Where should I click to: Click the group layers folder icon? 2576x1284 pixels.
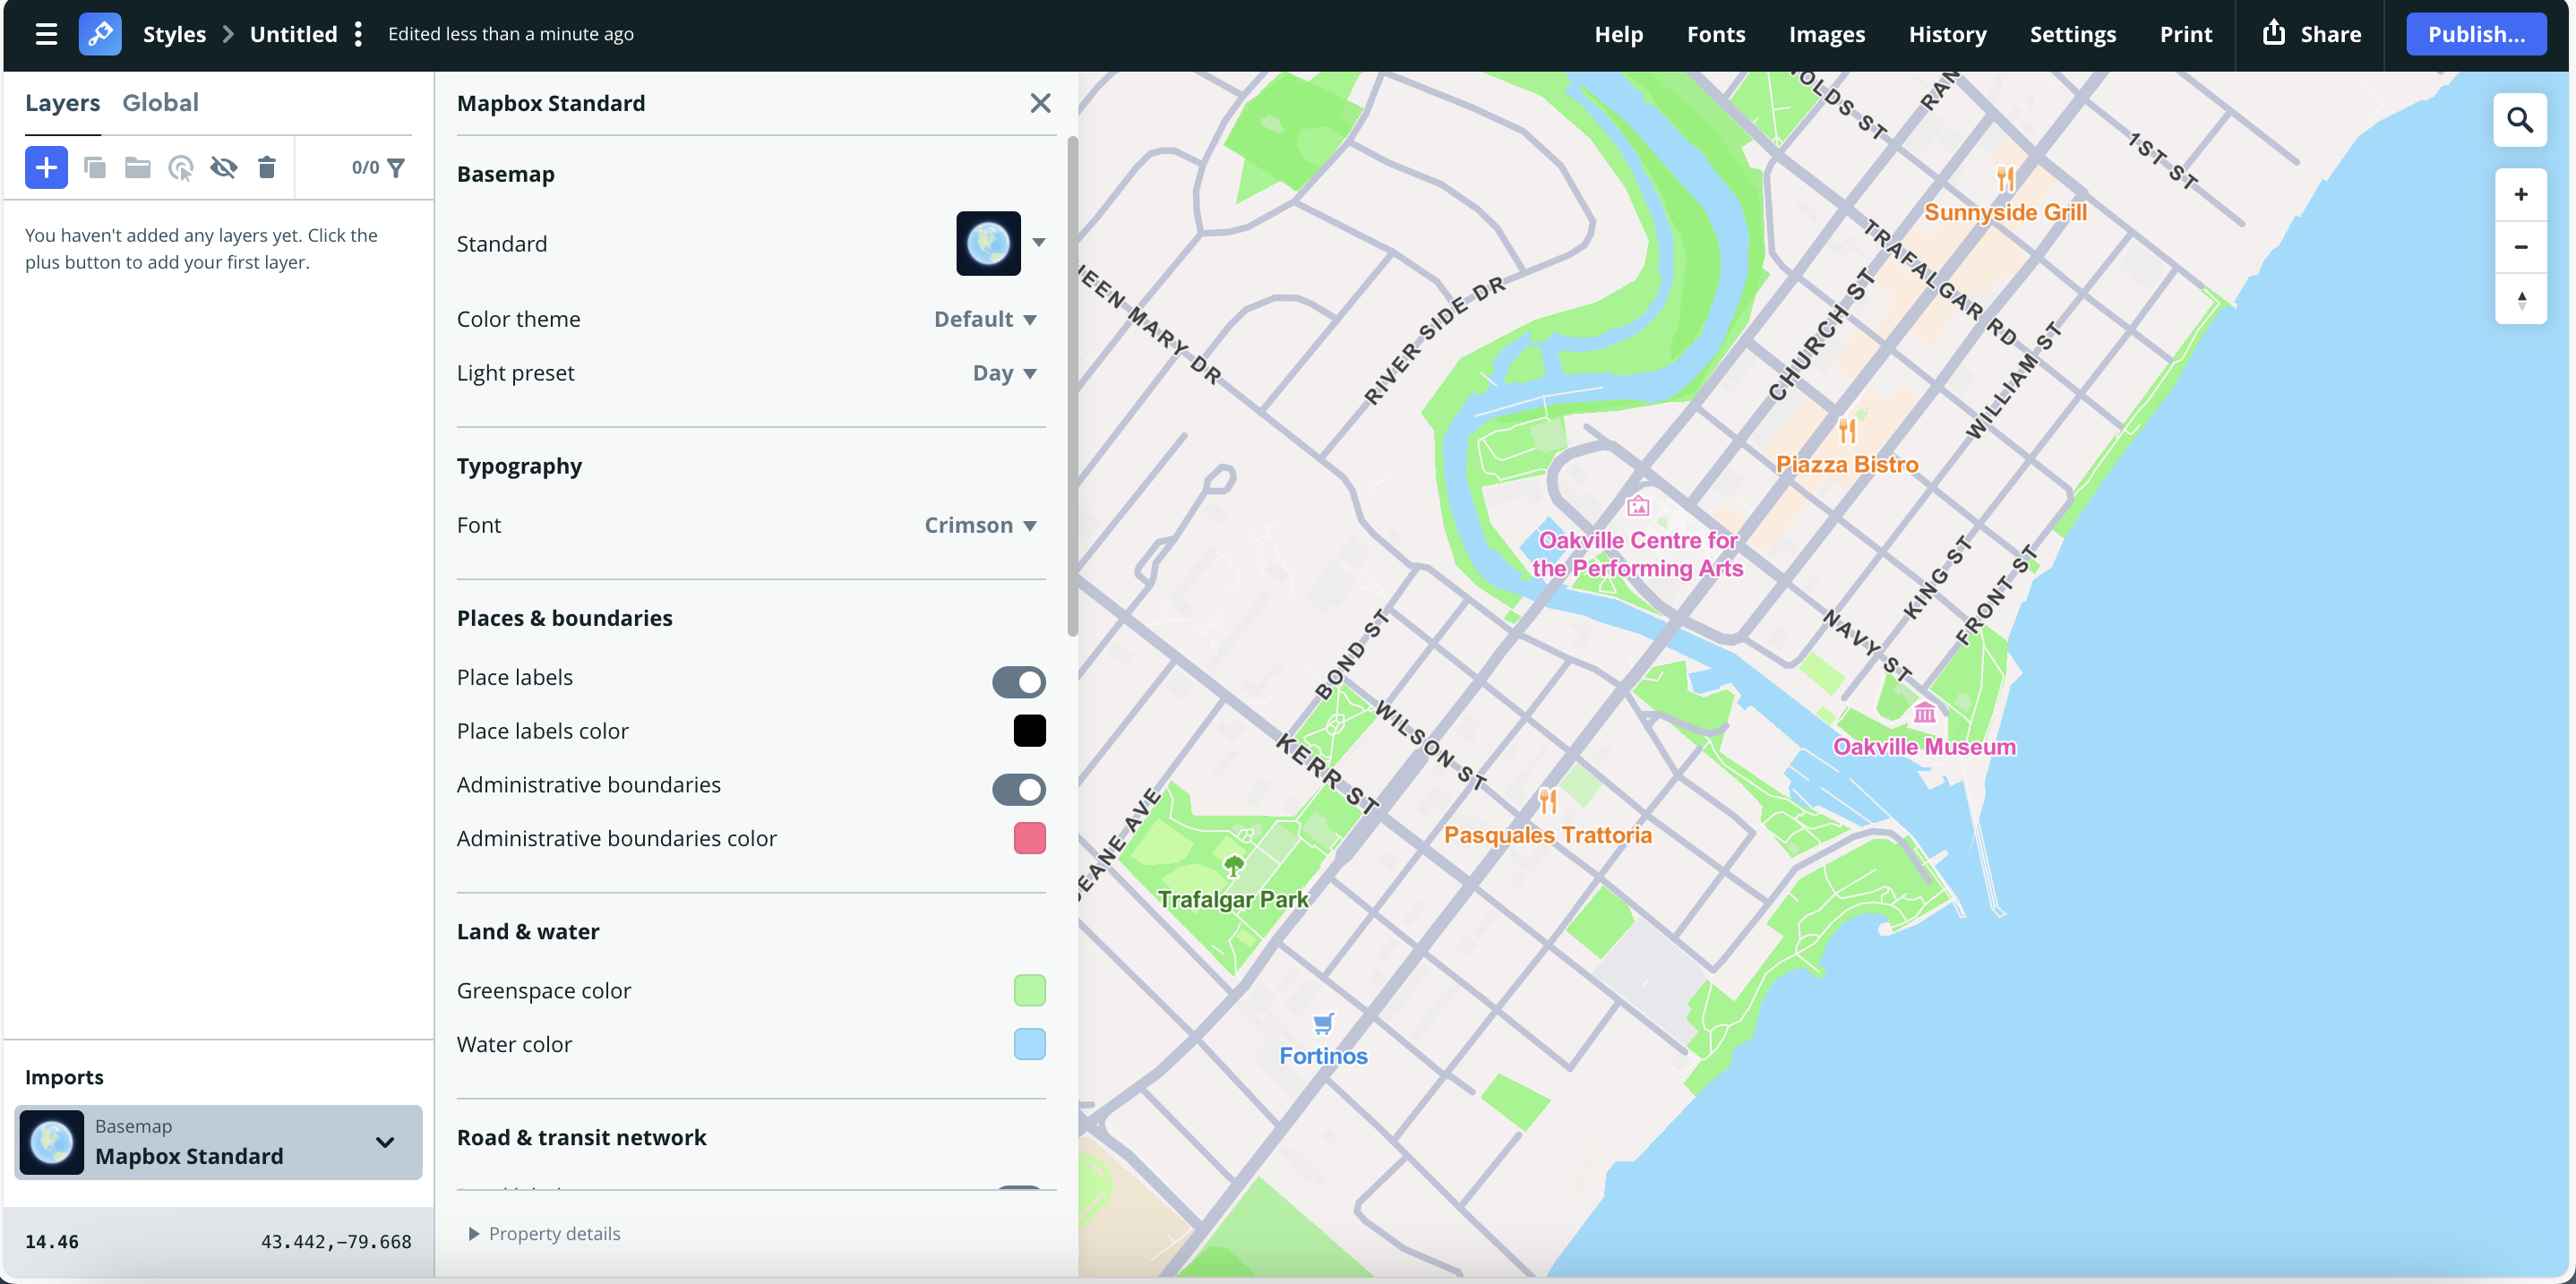pyautogui.click(x=137, y=167)
